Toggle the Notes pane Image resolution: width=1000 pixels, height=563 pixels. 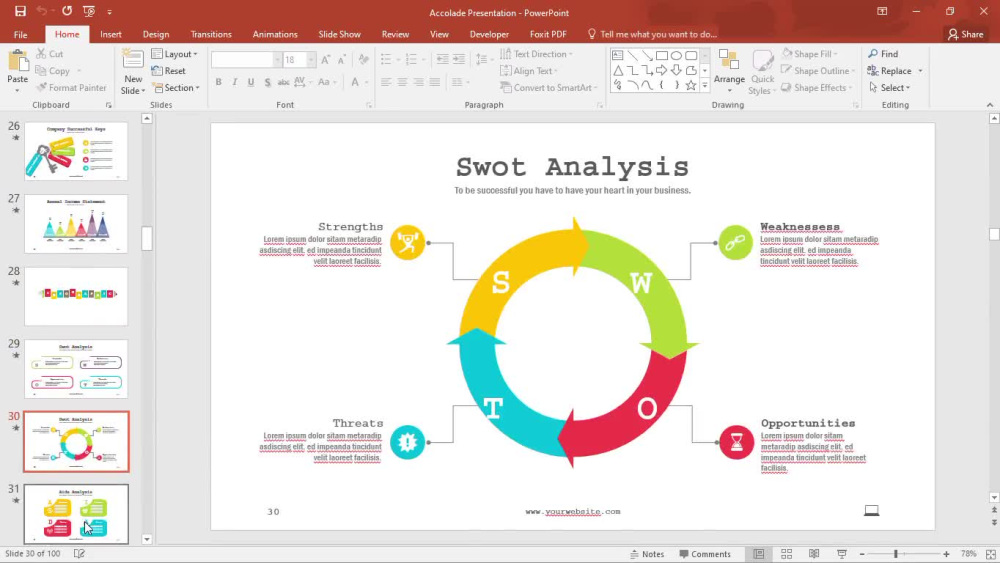point(647,554)
